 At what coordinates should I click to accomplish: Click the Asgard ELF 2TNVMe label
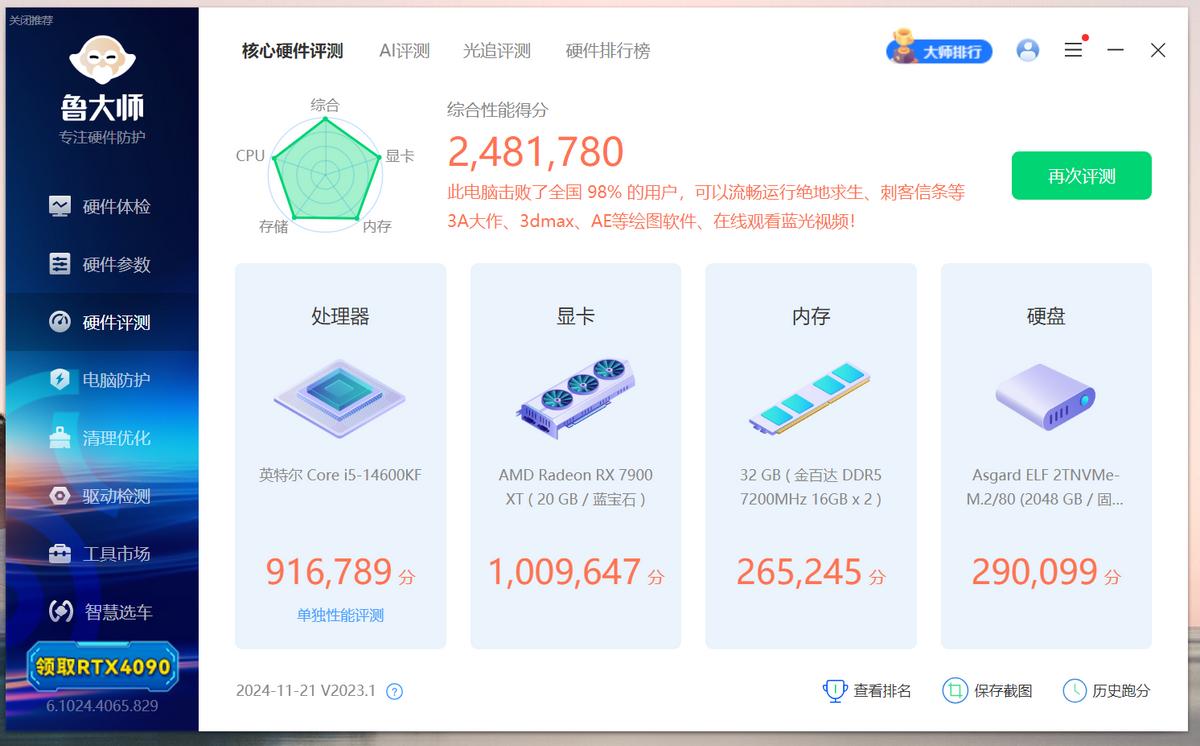1046,487
